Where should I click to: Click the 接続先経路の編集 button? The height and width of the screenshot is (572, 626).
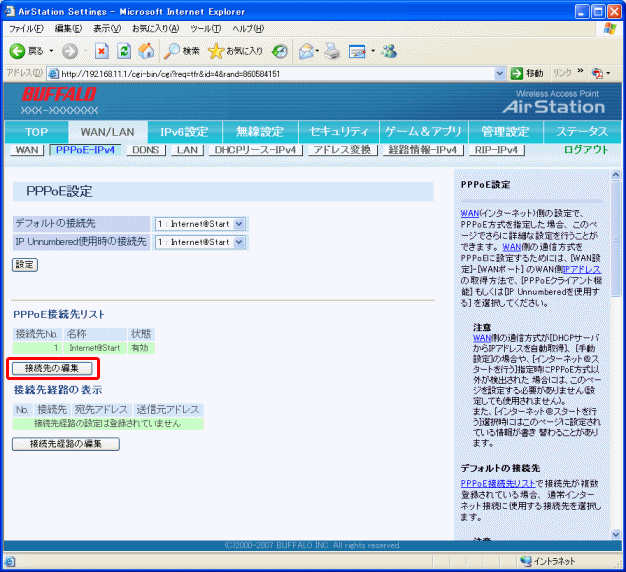click(x=66, y=444)
